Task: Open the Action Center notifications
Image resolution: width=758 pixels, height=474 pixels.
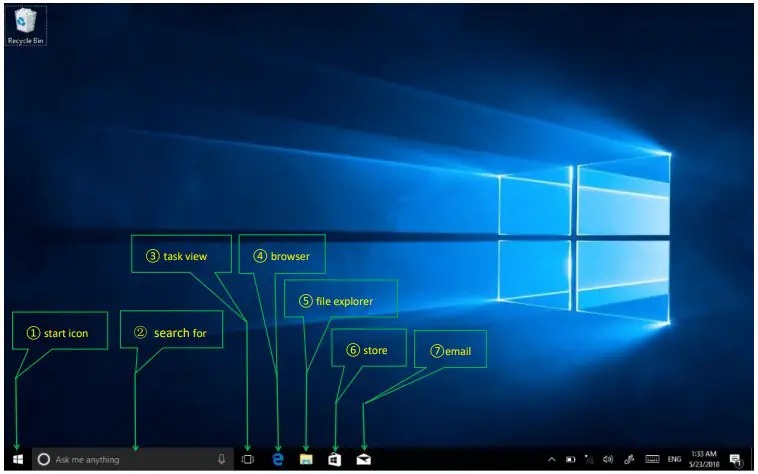Action: coord(736,460)
